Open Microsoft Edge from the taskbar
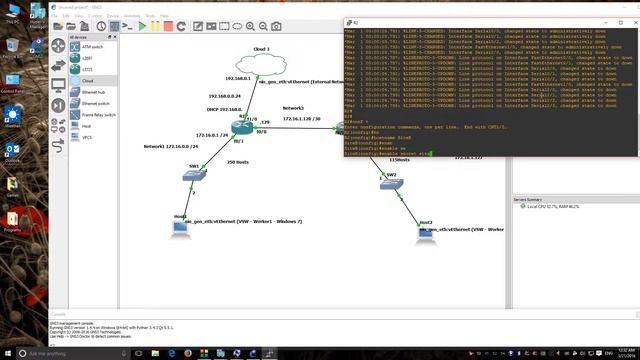640x360 pixels. (x=171, y=353)
